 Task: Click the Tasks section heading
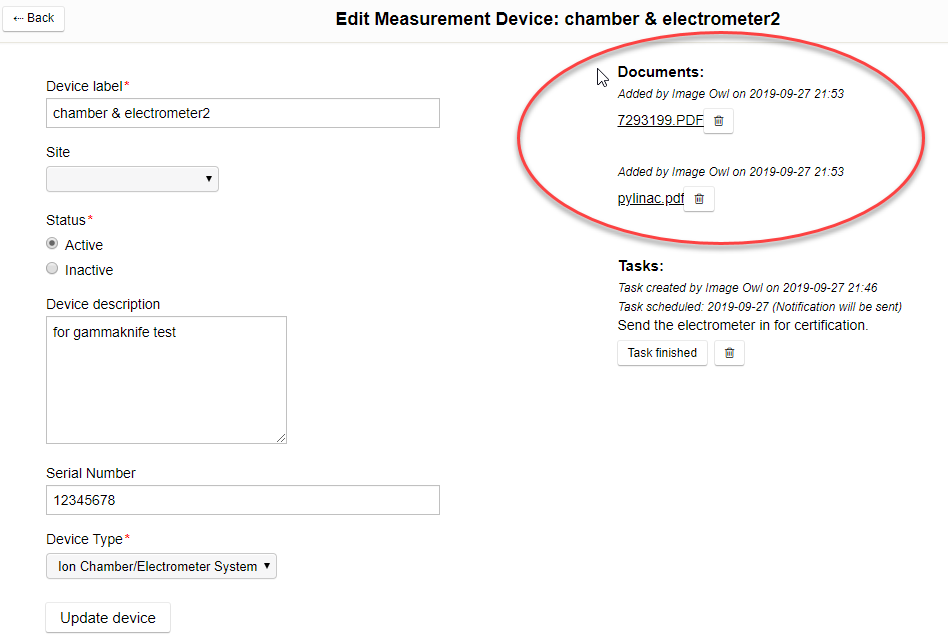(640, 266)
